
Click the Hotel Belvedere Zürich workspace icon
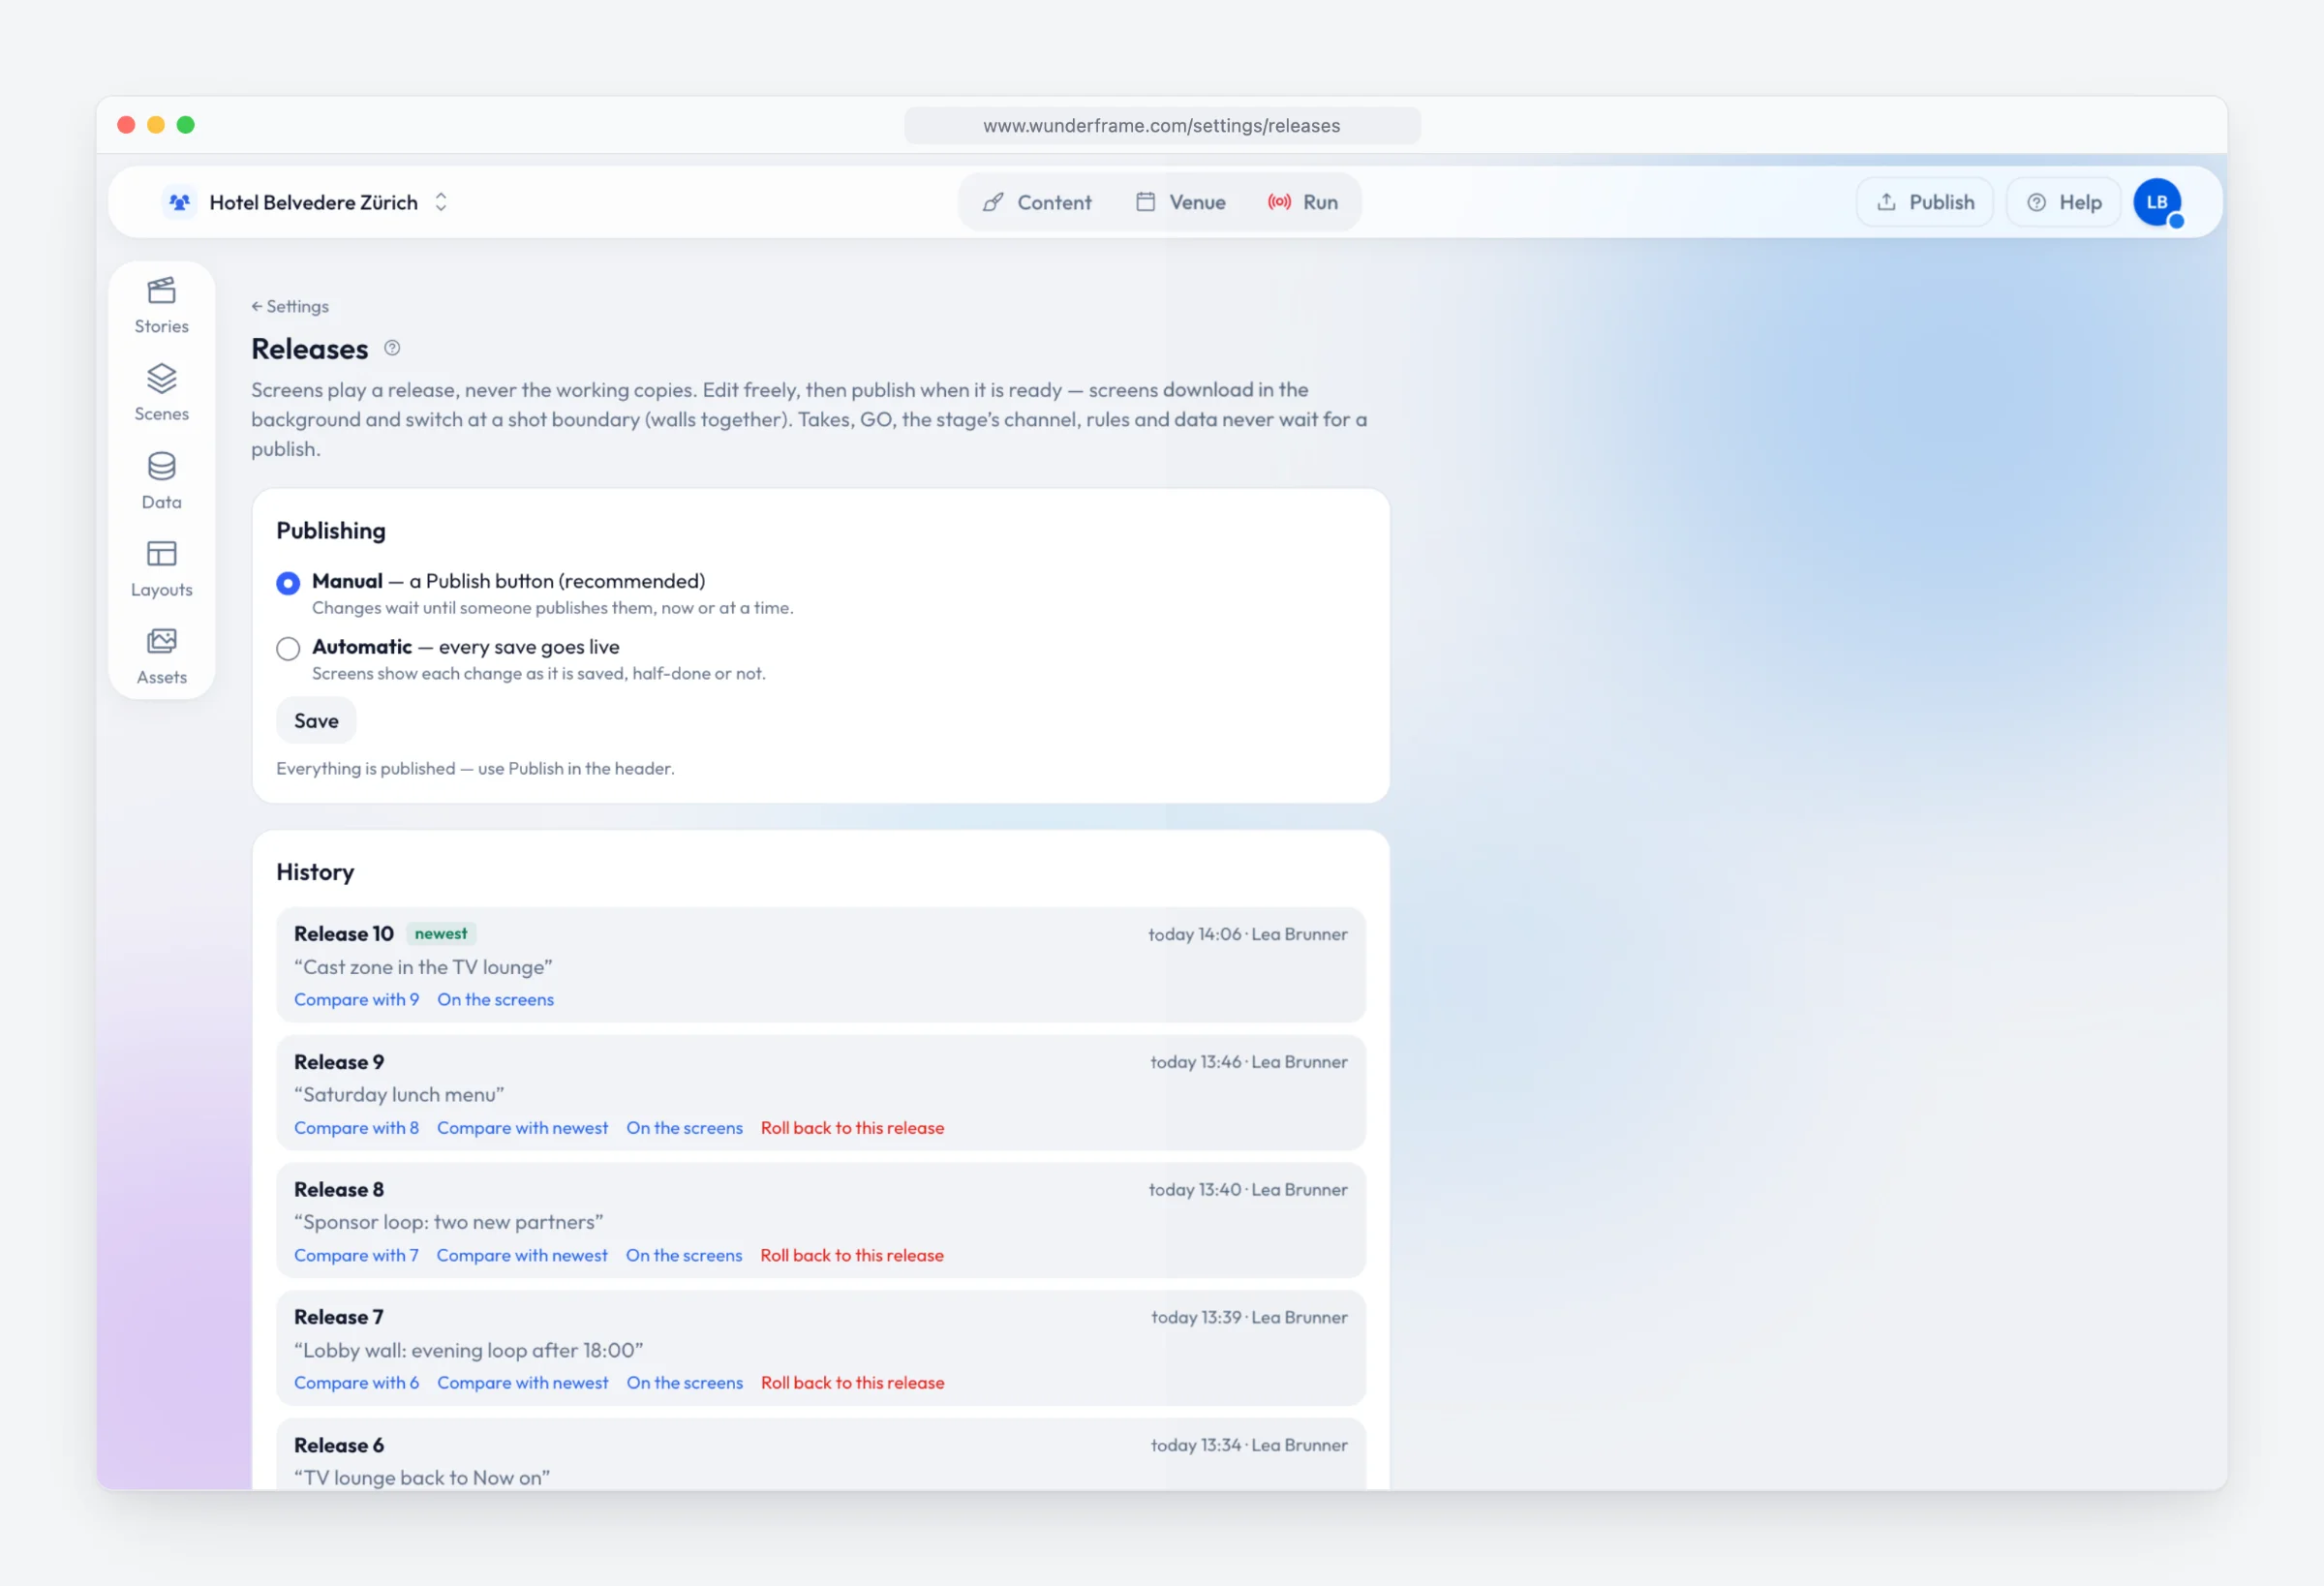(x=179, y=202)
